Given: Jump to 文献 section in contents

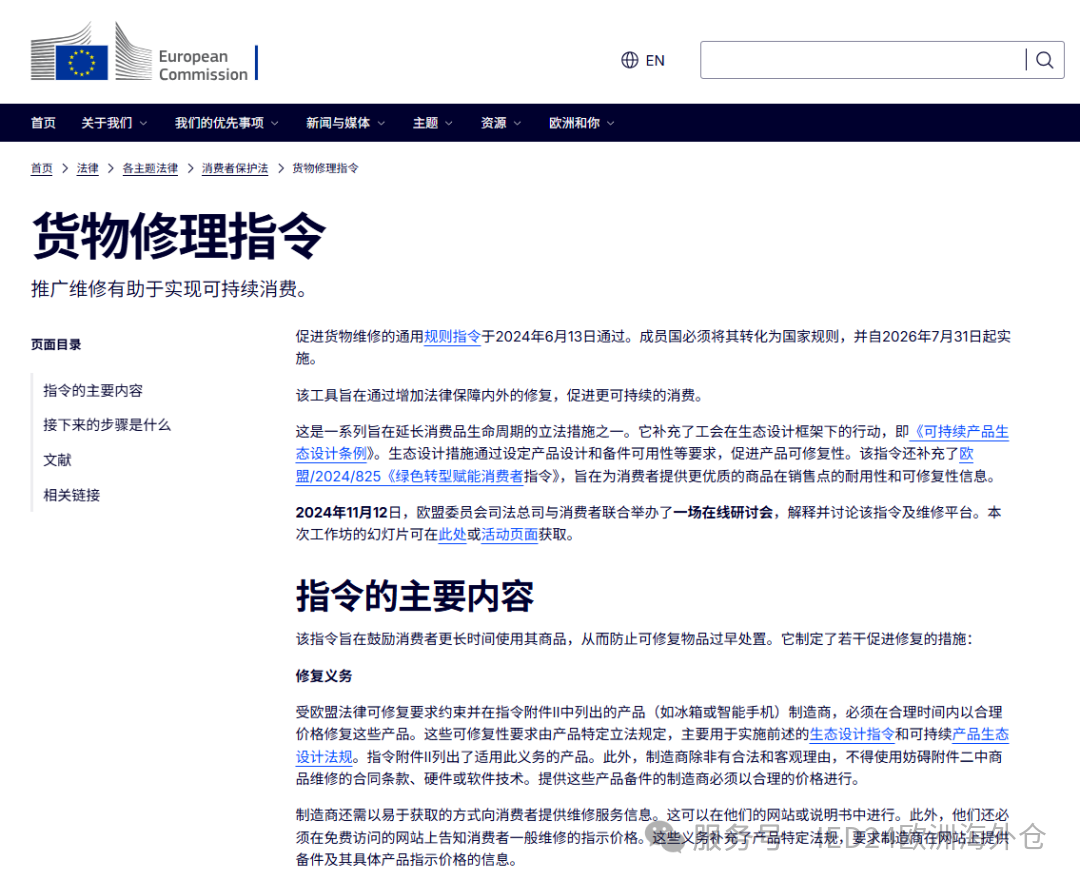Looking at the screenshot, I should click(x=57, y=460).
